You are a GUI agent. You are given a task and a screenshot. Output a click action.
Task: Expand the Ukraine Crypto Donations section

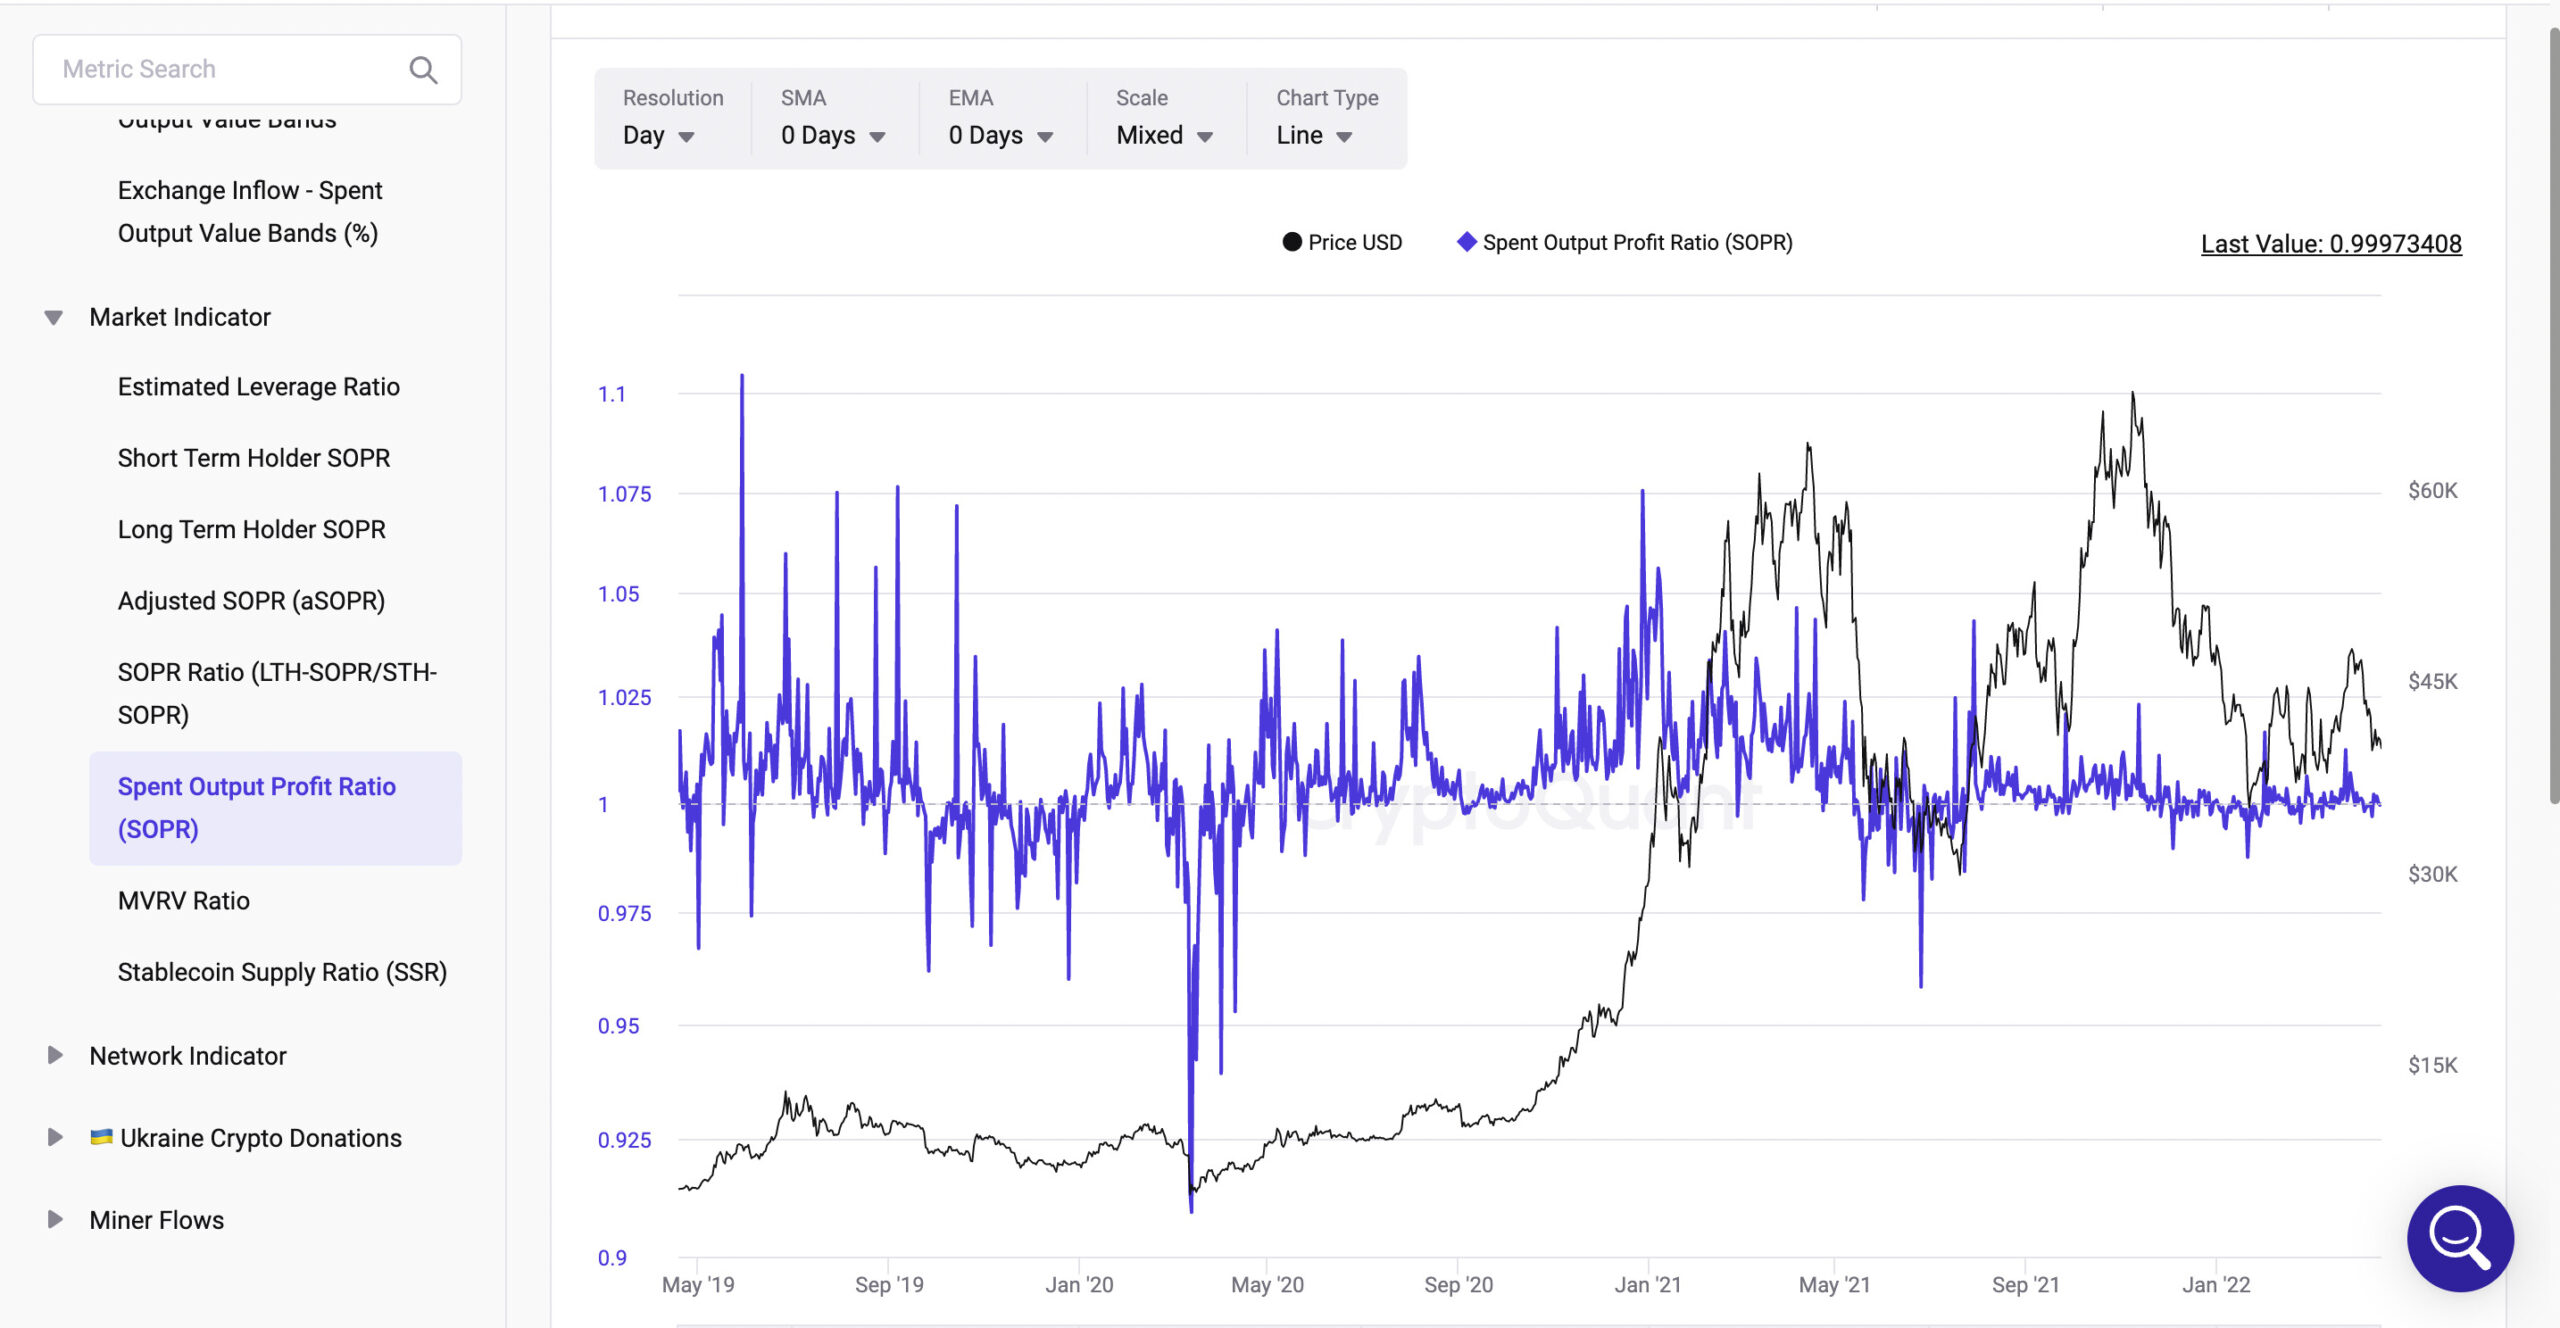[55, 1137]
